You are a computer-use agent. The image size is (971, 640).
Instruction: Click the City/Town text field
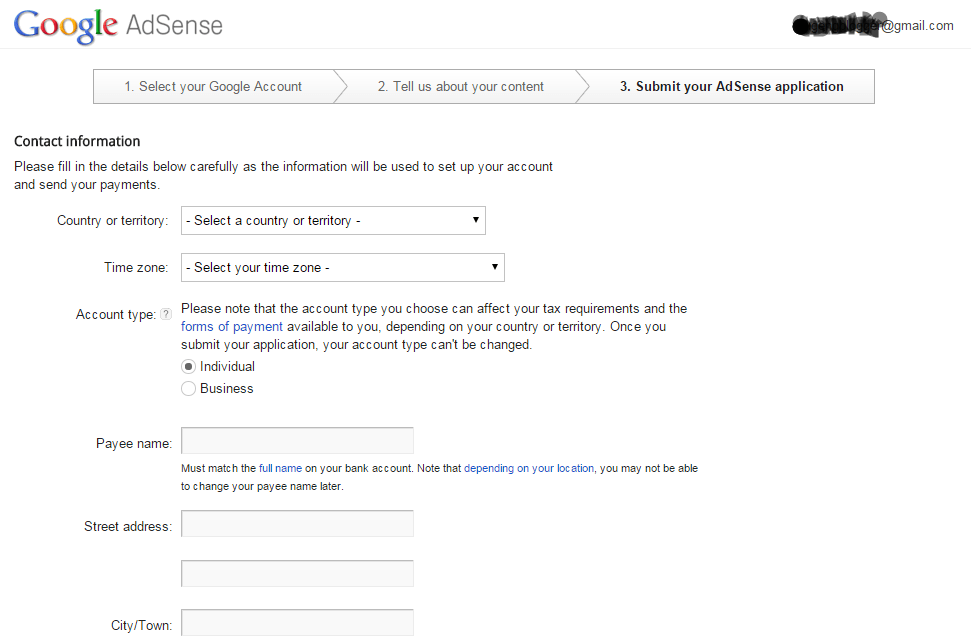[x=297, y=623]
